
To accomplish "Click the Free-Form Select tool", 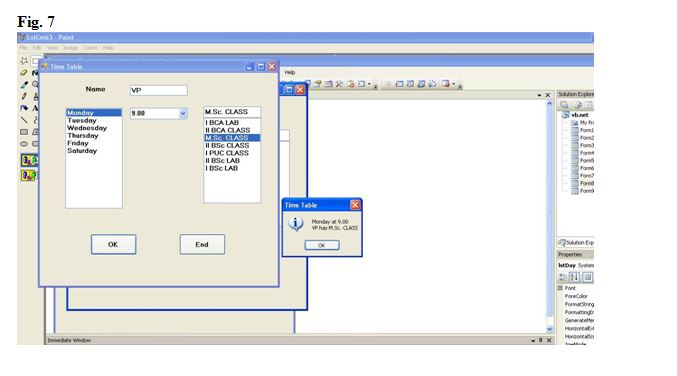I will (24, 61).
